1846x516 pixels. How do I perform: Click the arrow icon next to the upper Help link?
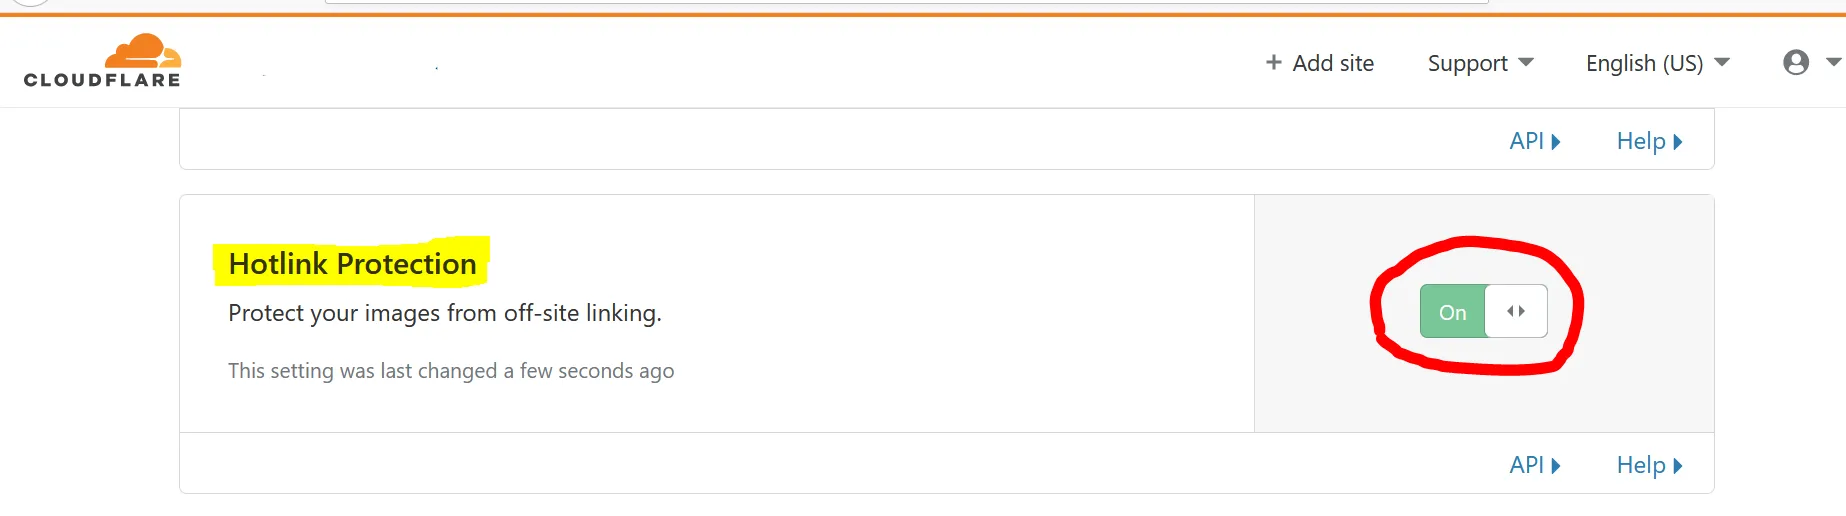(1678, 142)
